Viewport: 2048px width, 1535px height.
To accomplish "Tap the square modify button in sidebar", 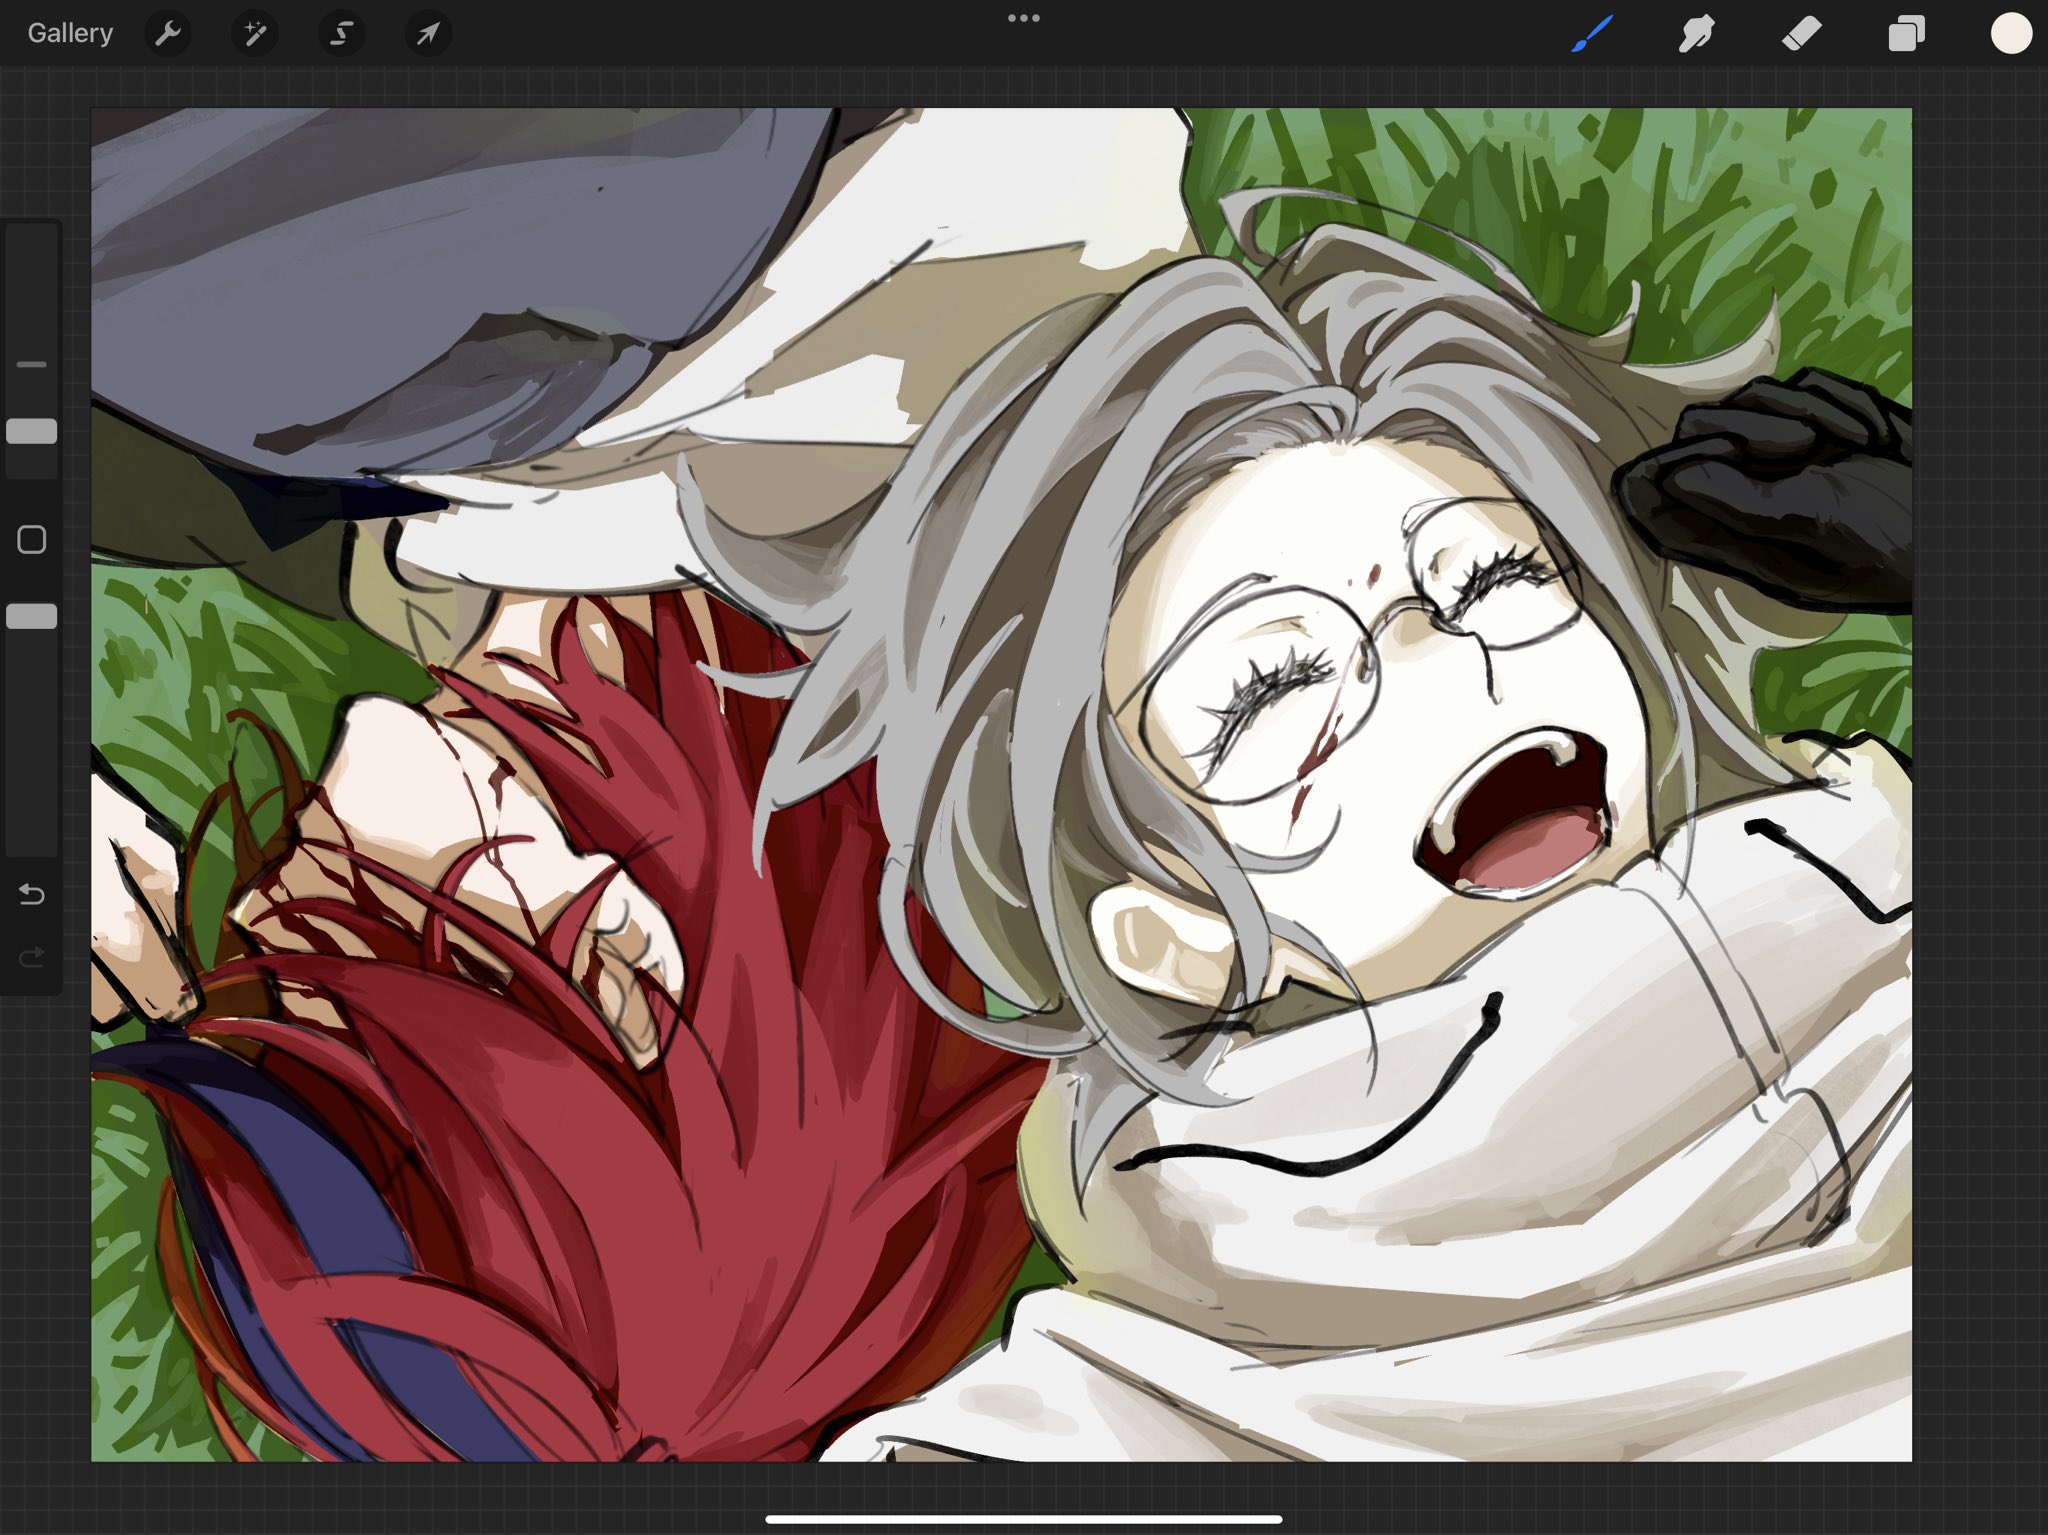I will tap(32, 540).
